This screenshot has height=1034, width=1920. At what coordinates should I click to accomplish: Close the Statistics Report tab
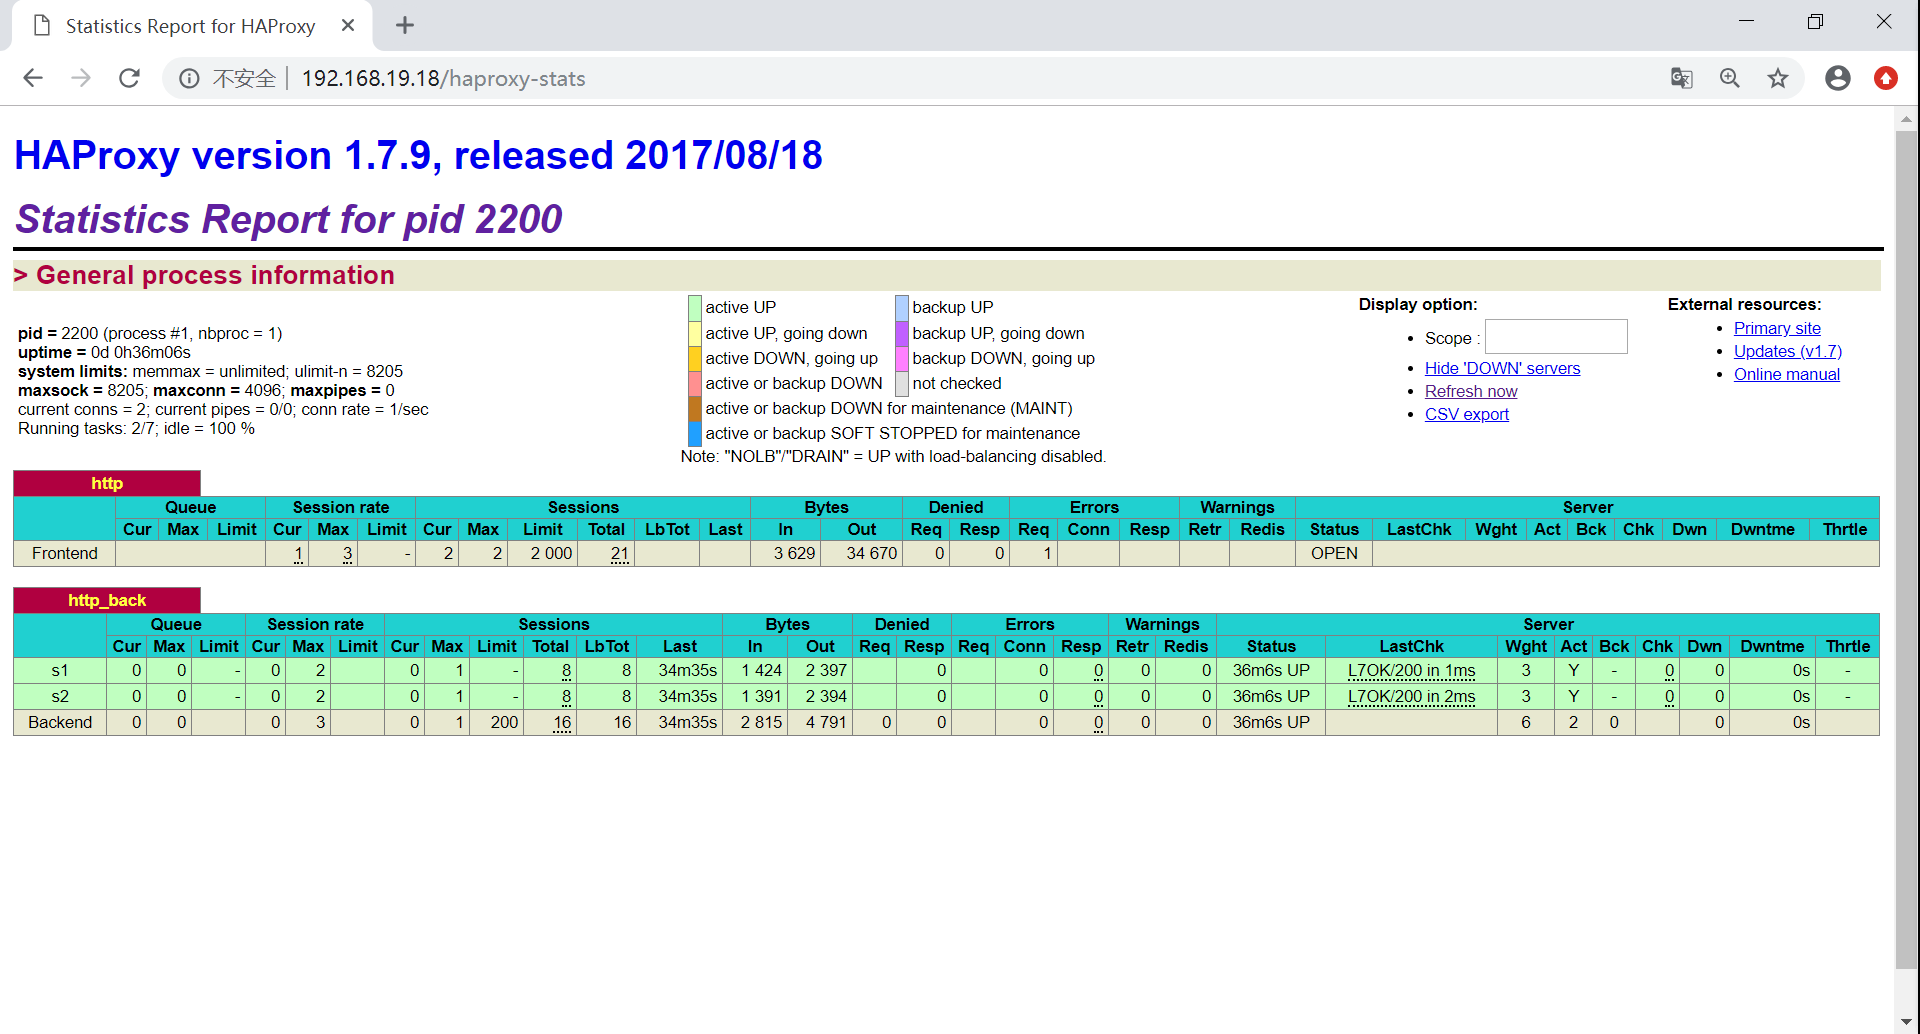[x=348, y=25]
